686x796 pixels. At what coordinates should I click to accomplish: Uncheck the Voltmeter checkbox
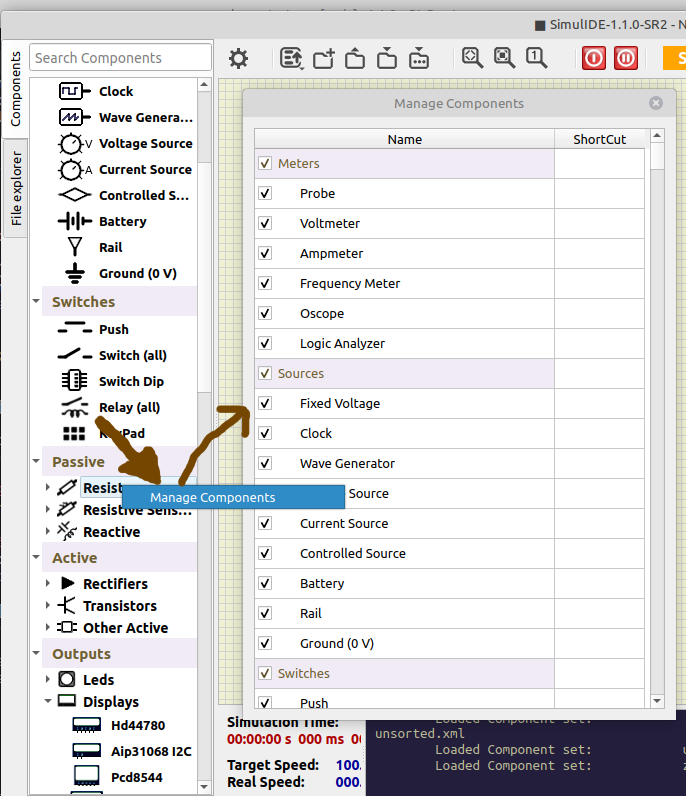[265, 223]
